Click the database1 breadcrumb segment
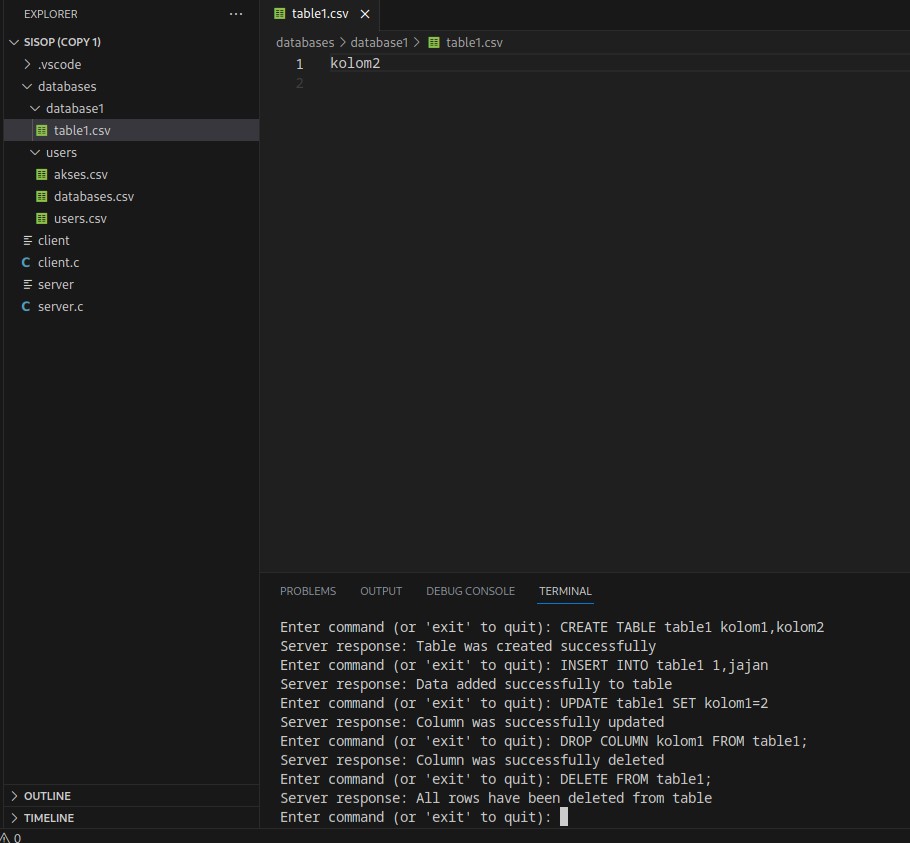The image size is (910, 843). point(379,42)
